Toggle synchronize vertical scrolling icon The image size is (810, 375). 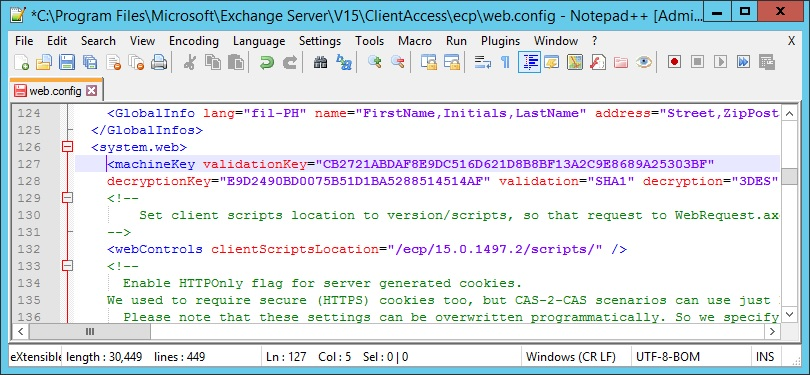point(428,62)
